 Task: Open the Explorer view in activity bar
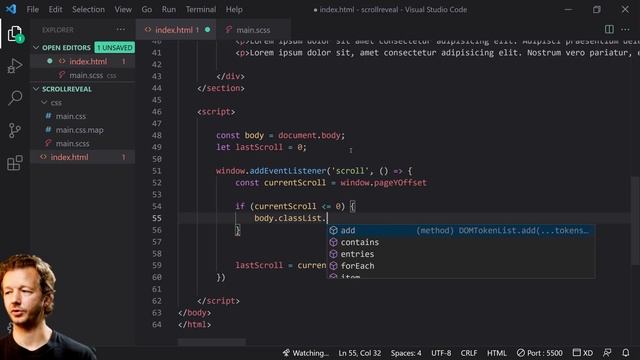(x=15, y=33)
